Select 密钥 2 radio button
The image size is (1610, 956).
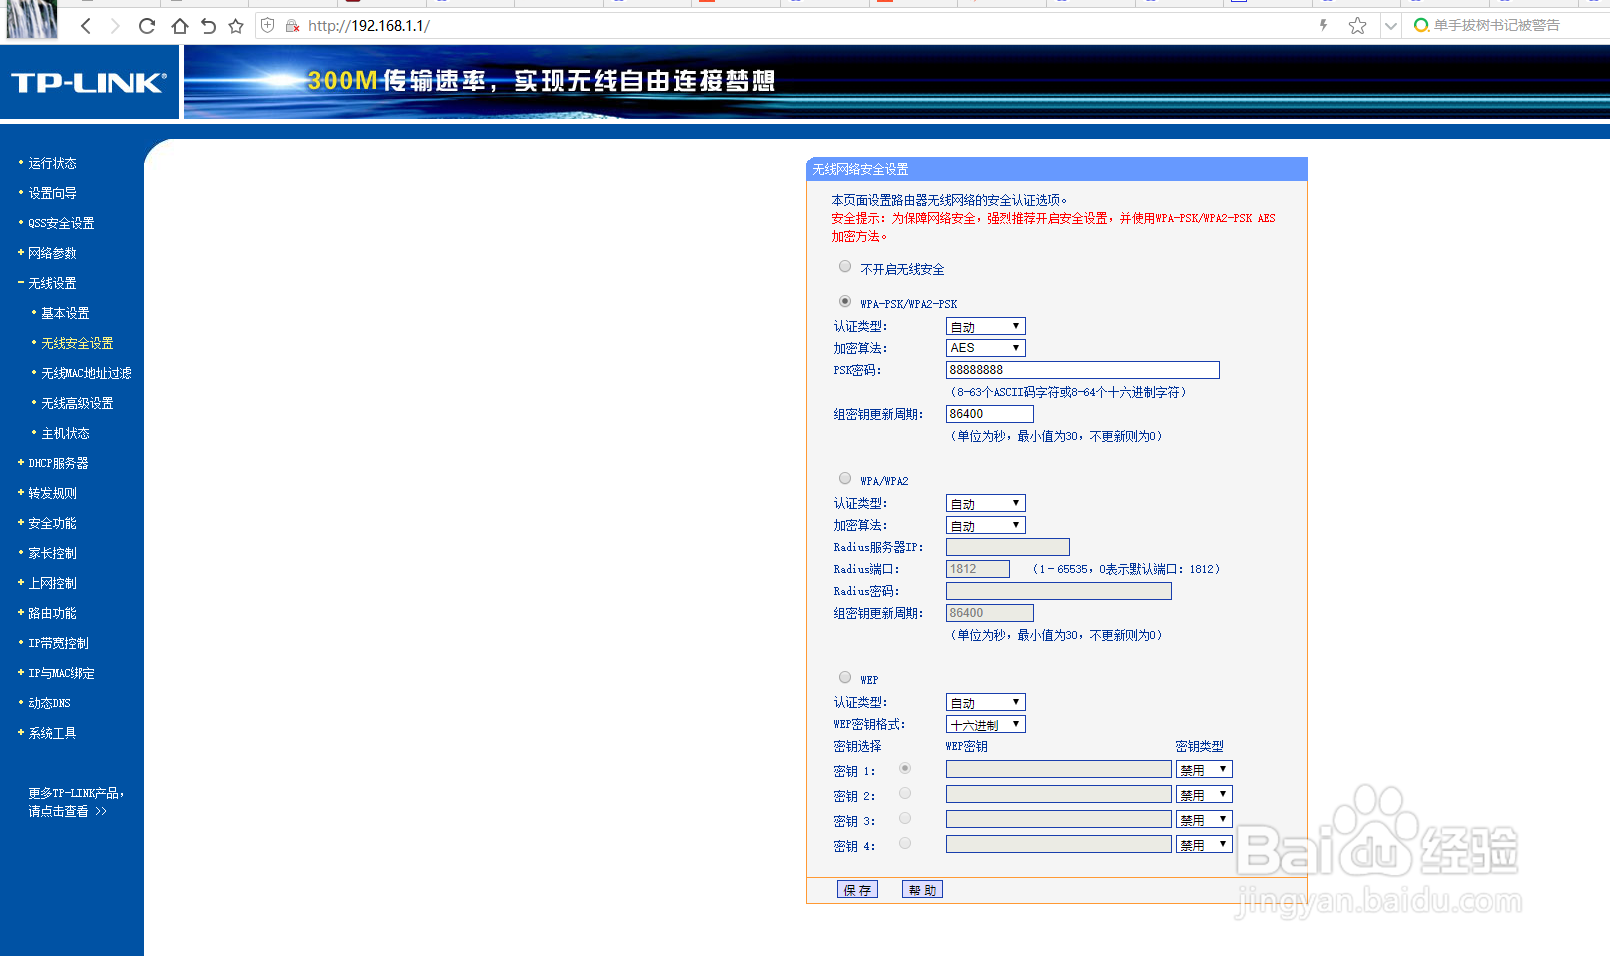(x=905, y=793)
